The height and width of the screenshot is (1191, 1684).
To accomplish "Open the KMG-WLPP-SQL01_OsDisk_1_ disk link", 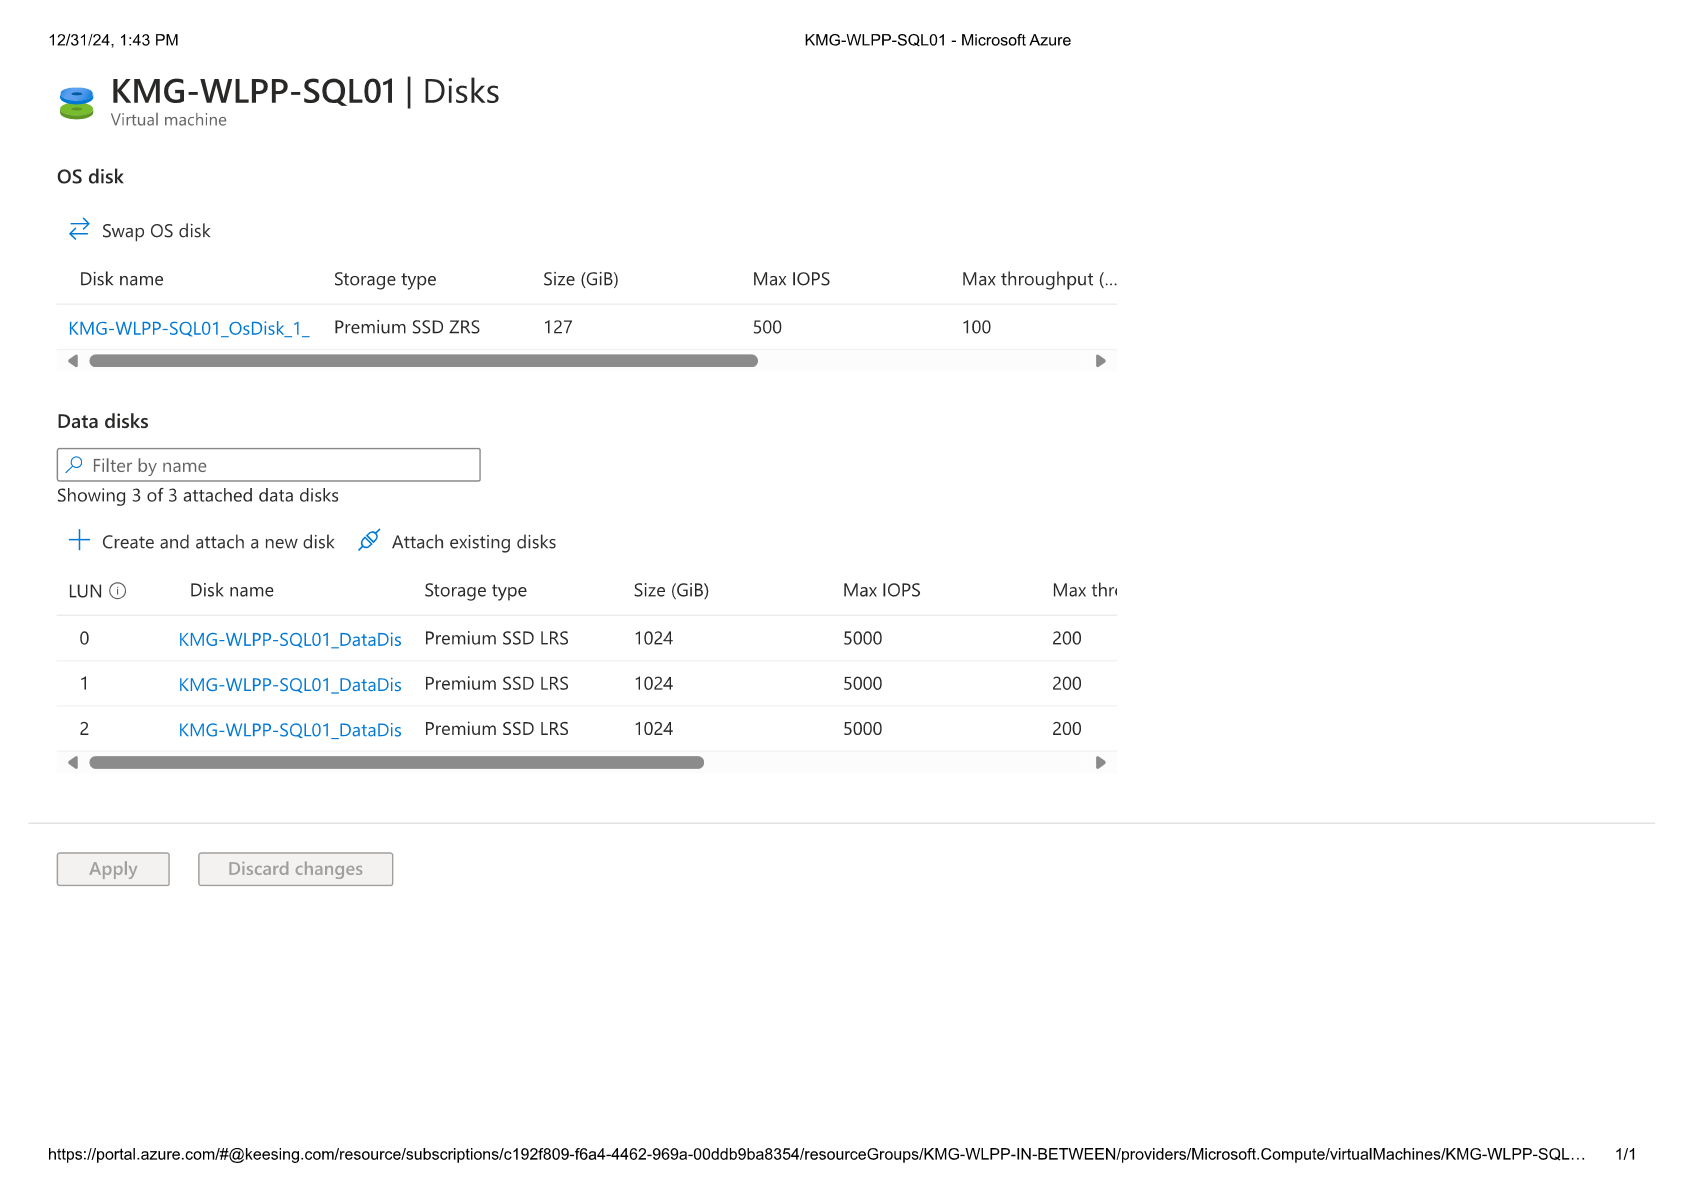I will [189, 328].
